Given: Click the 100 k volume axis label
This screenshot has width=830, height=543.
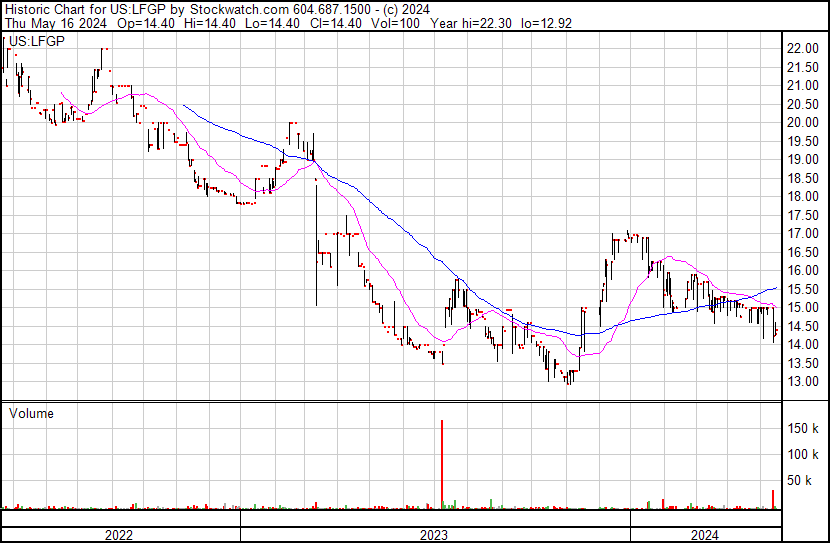Looking at the screenshot, I should [802, 455].
